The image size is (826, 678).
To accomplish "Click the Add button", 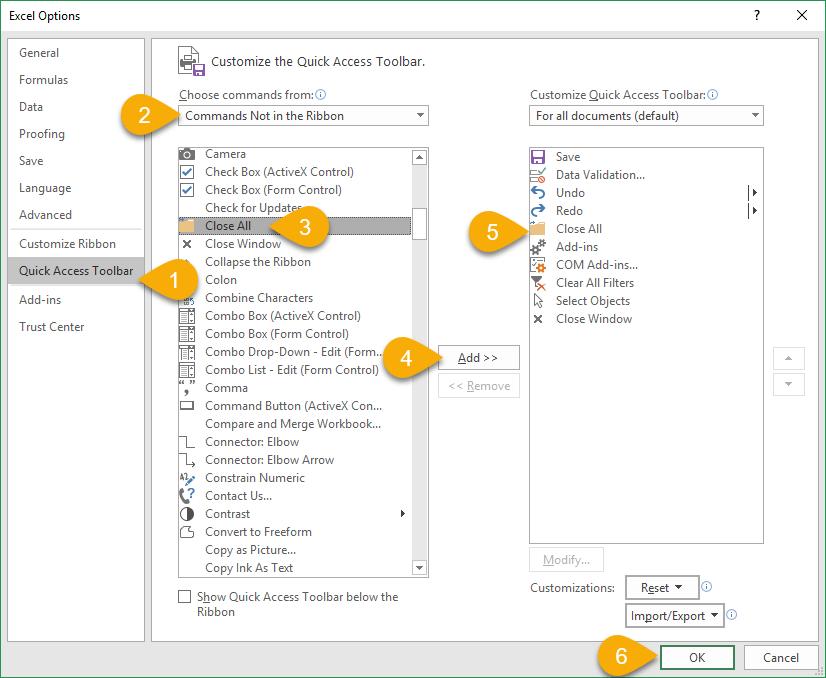I will pyautogui.click(x=478, y=357).
